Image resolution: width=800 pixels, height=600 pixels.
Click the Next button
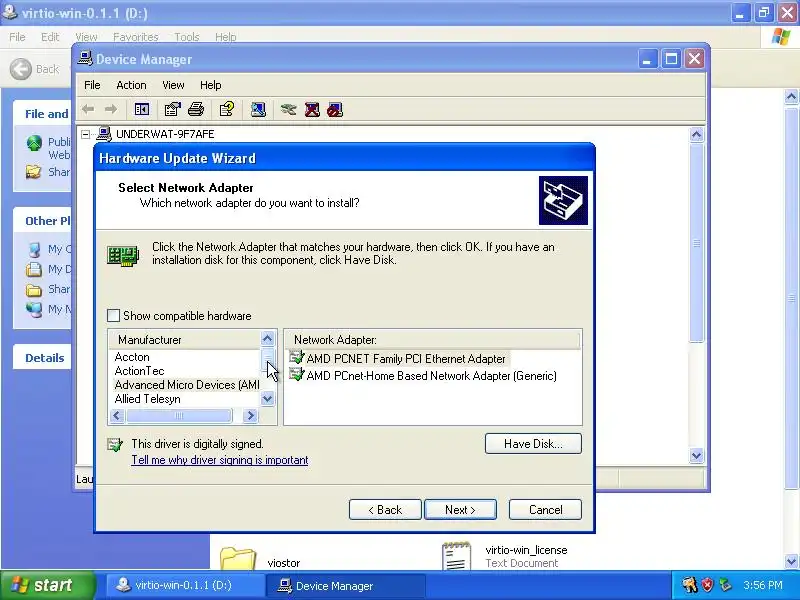pyautogui.click(x=460, y=510)
